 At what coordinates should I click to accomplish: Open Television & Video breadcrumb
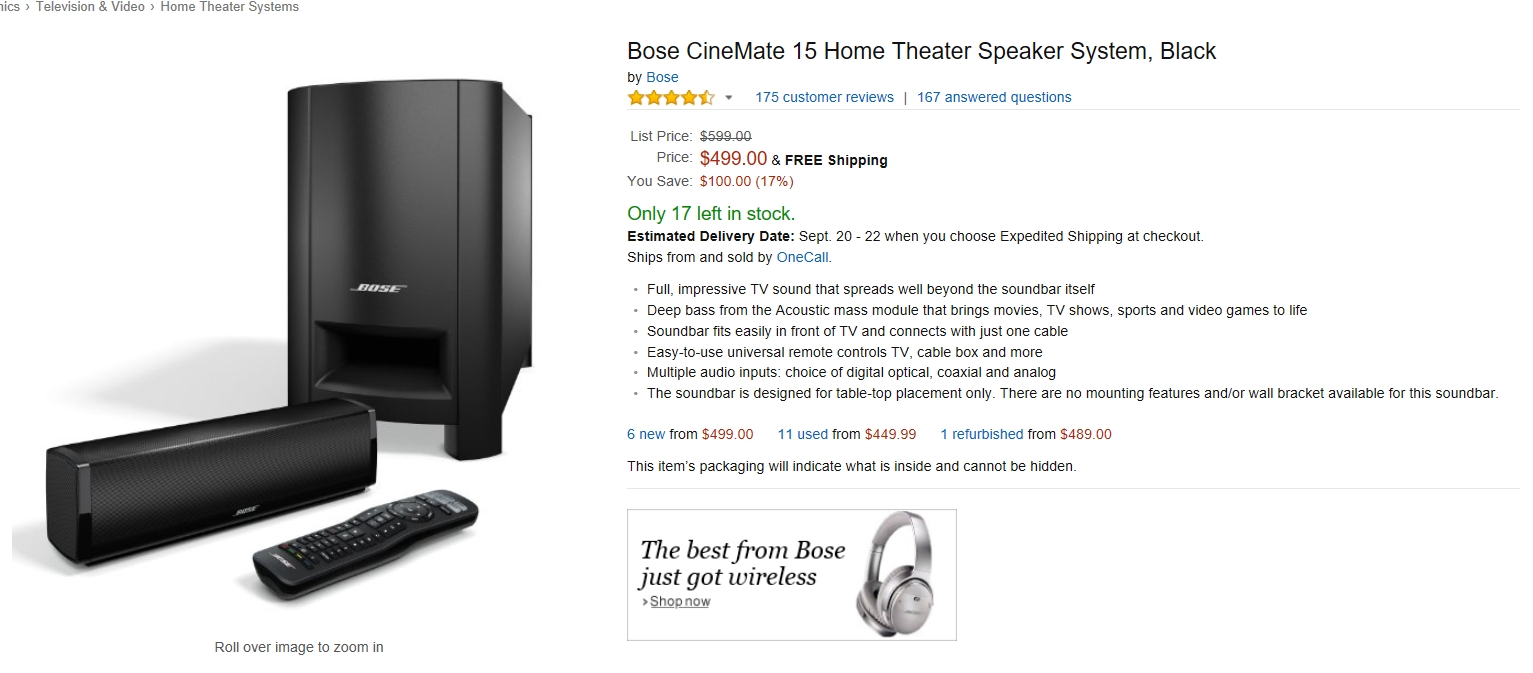point(90,7)
